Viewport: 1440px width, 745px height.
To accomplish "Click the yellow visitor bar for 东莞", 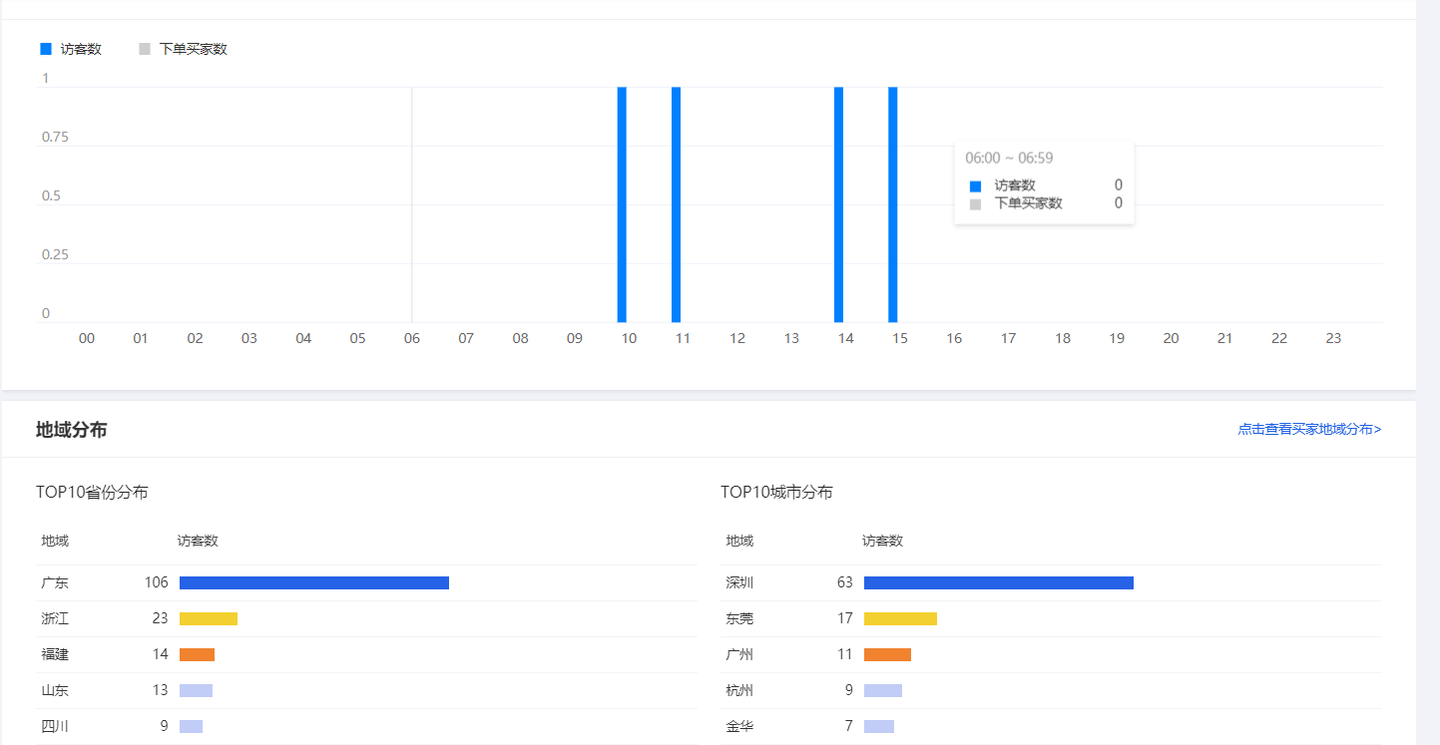I will point(900,619).
